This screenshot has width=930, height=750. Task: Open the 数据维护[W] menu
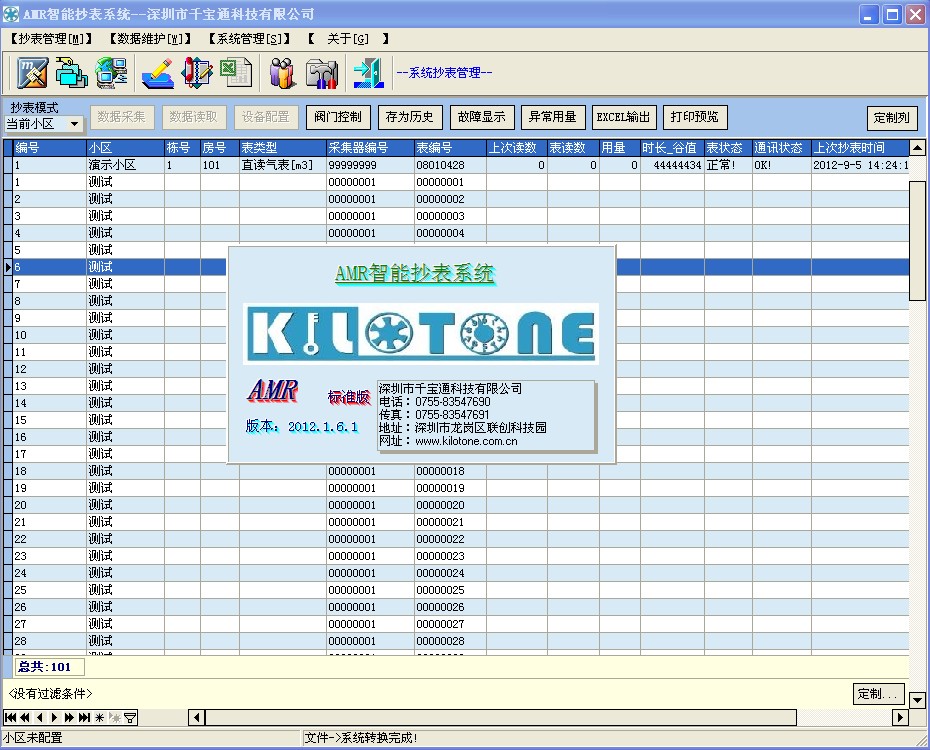click(x=151, y=39)
